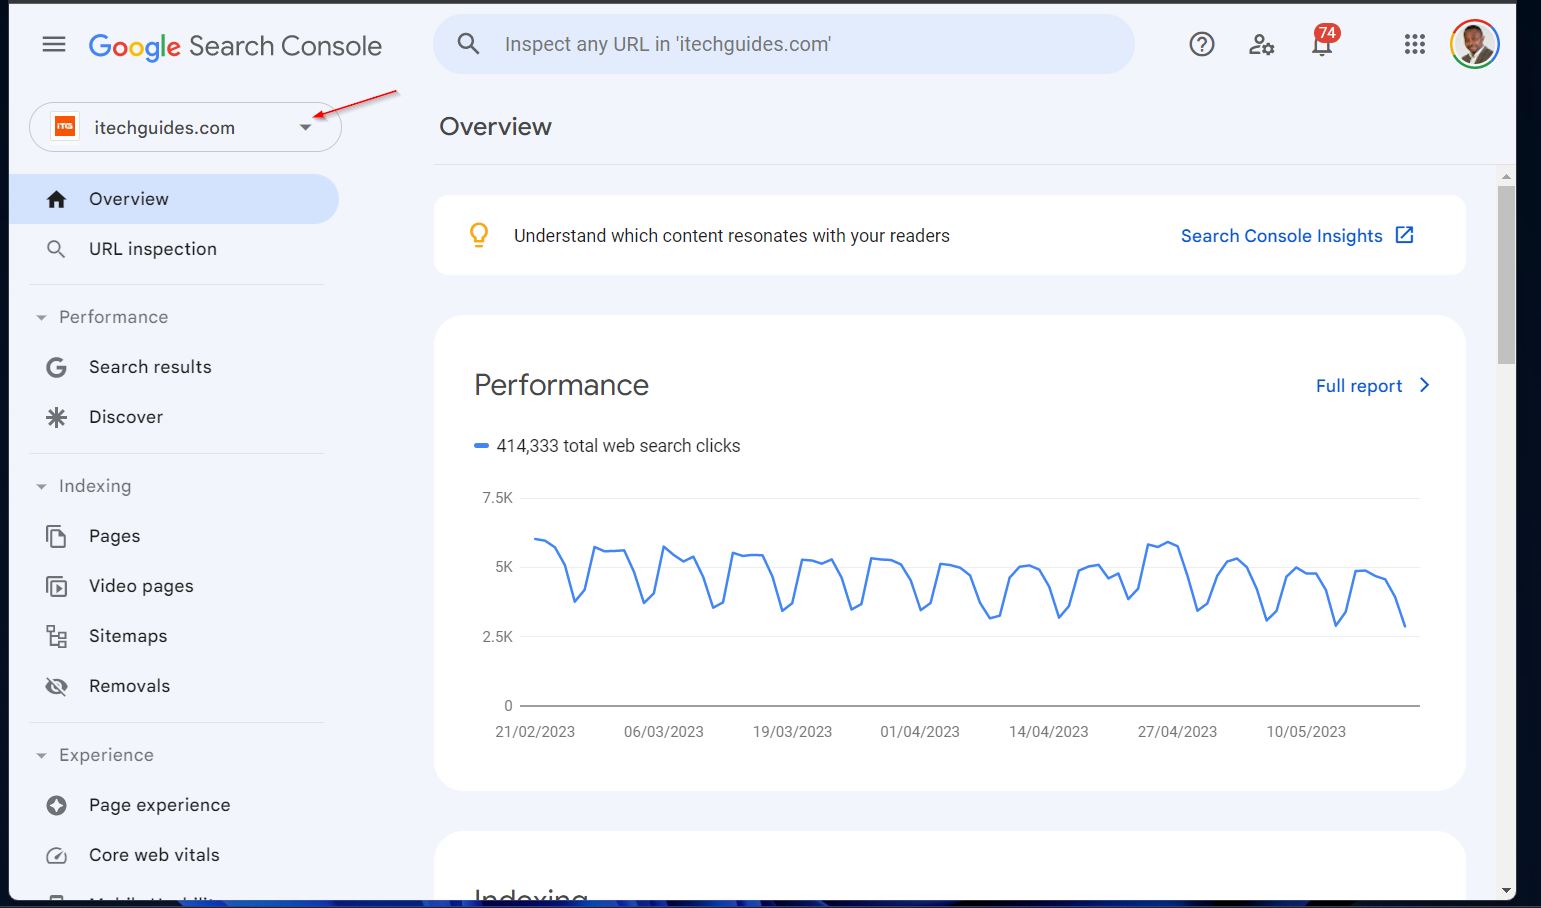Open the Pages indexing report

(x=174, y=536)
